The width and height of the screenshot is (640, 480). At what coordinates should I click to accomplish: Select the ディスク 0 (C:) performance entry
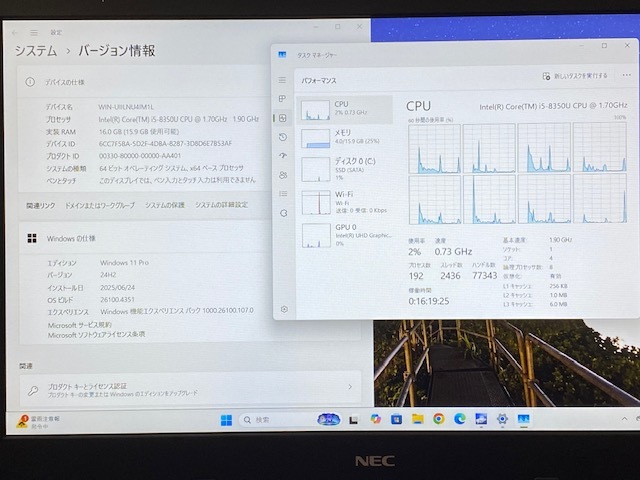click(x=344, y=169)
